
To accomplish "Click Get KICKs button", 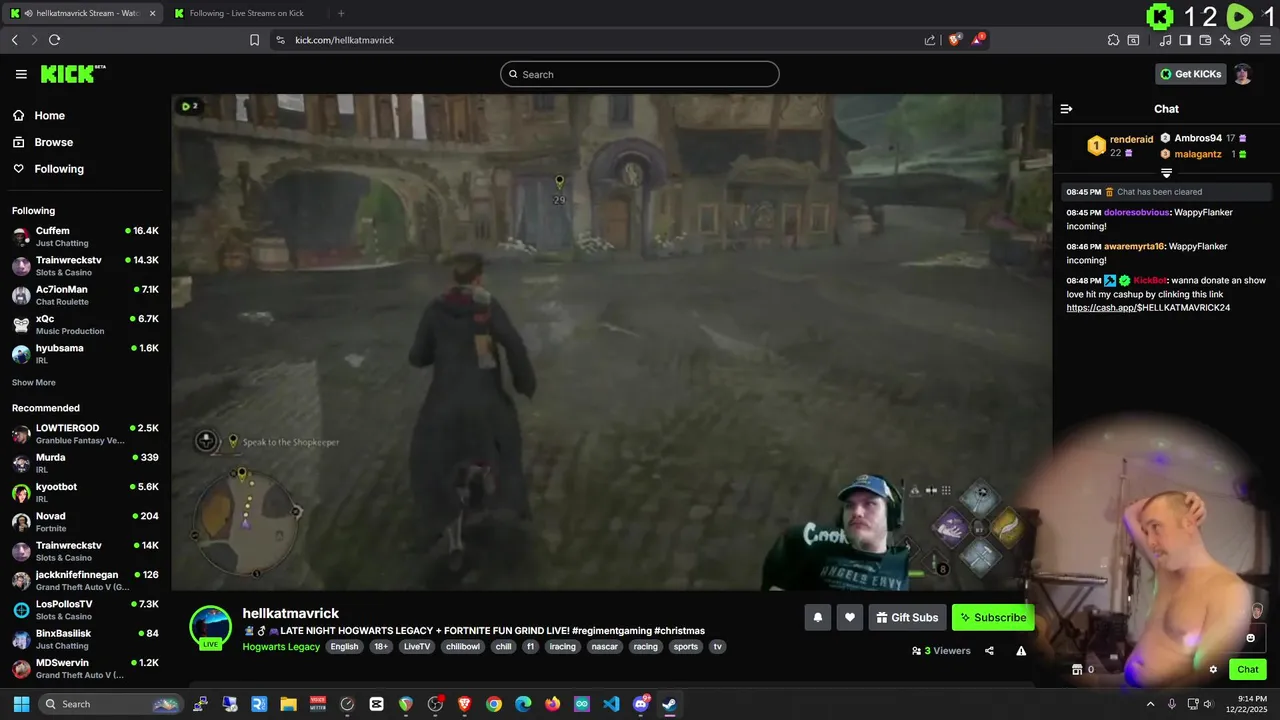I will [1191, 74].
